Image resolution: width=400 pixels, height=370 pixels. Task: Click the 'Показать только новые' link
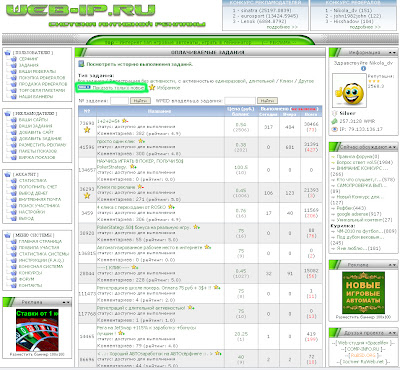(x=118, y=88)
